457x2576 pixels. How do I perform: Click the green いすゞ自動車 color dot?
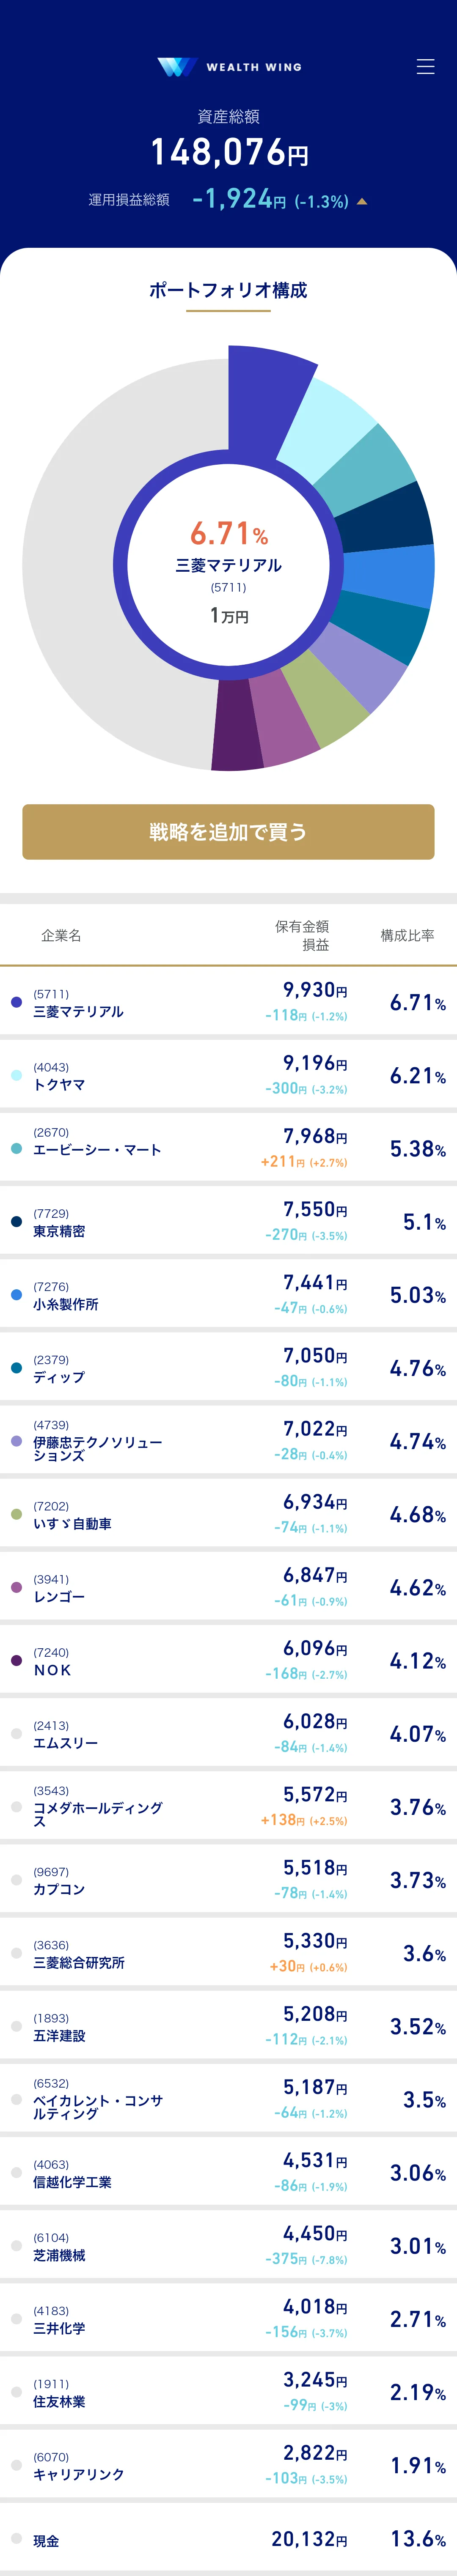coord(16,1514)
